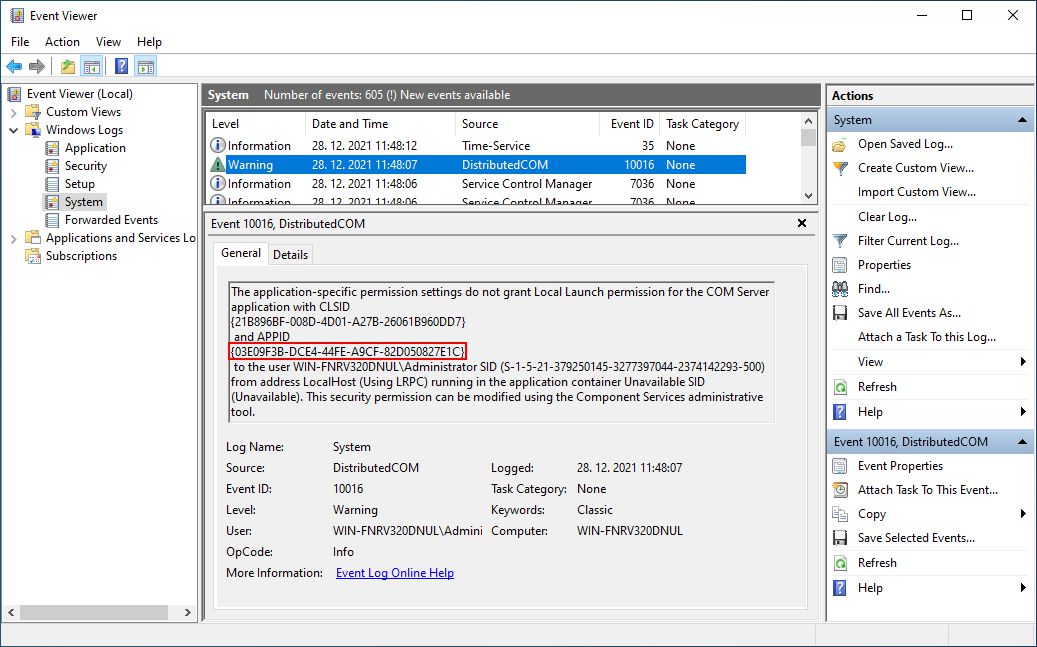Expand the Custom Views tree node

pos(13,112)
